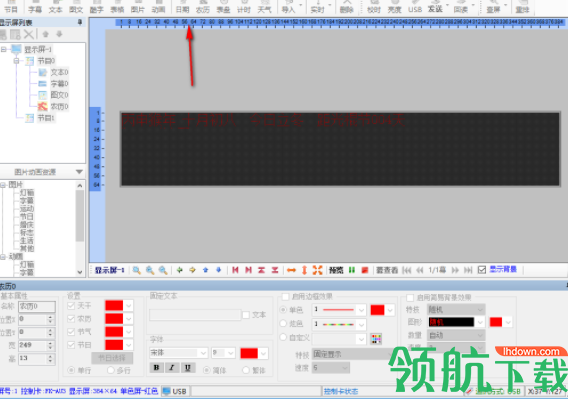568x399 pixels.
Task: Open the 随机 effect dropdown
Action: 480,309
